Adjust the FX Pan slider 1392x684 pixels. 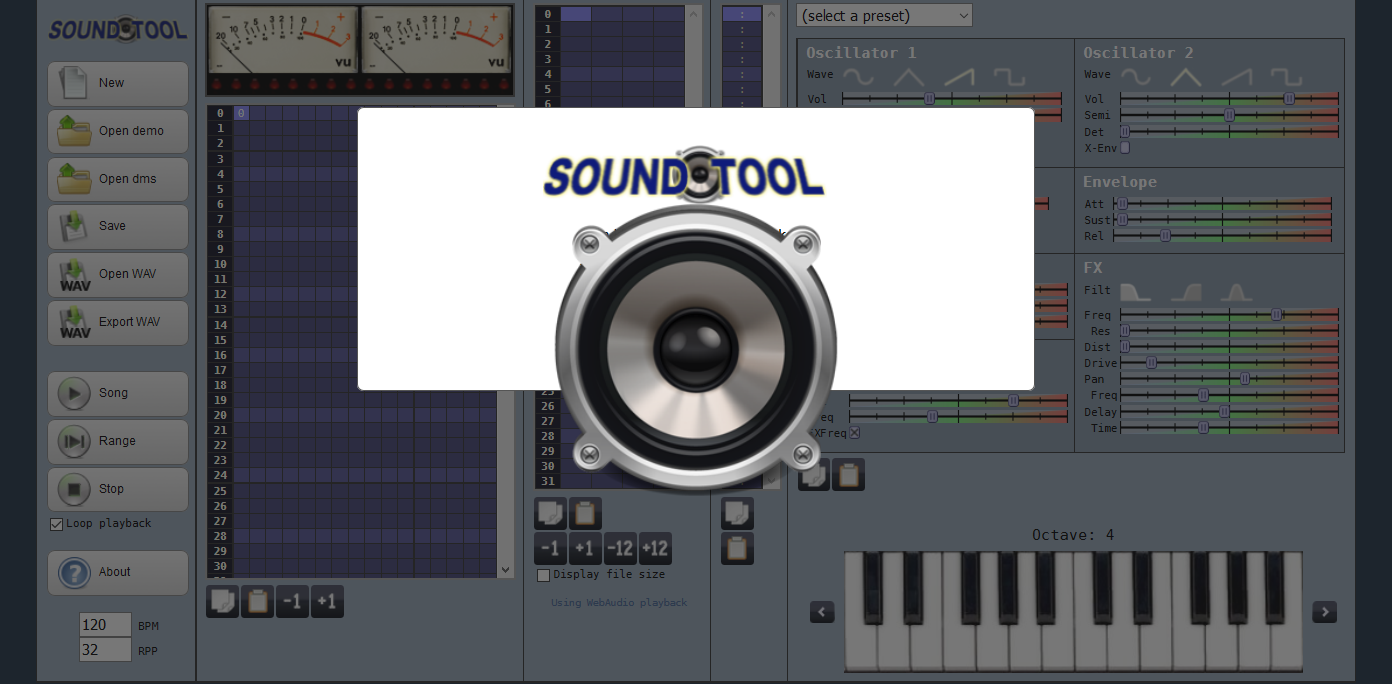click(1229, 379)
